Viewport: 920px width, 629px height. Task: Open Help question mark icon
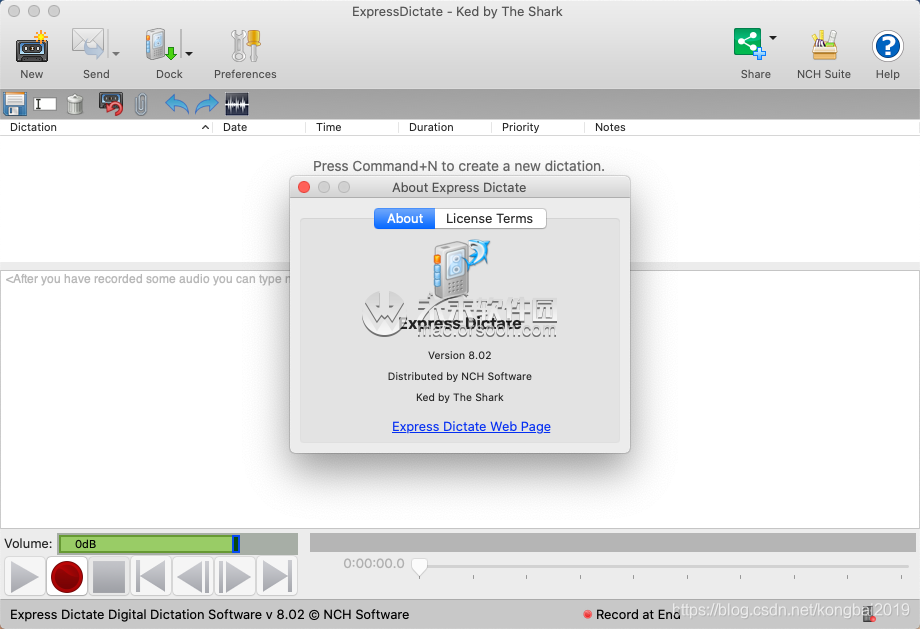point(887,46)
